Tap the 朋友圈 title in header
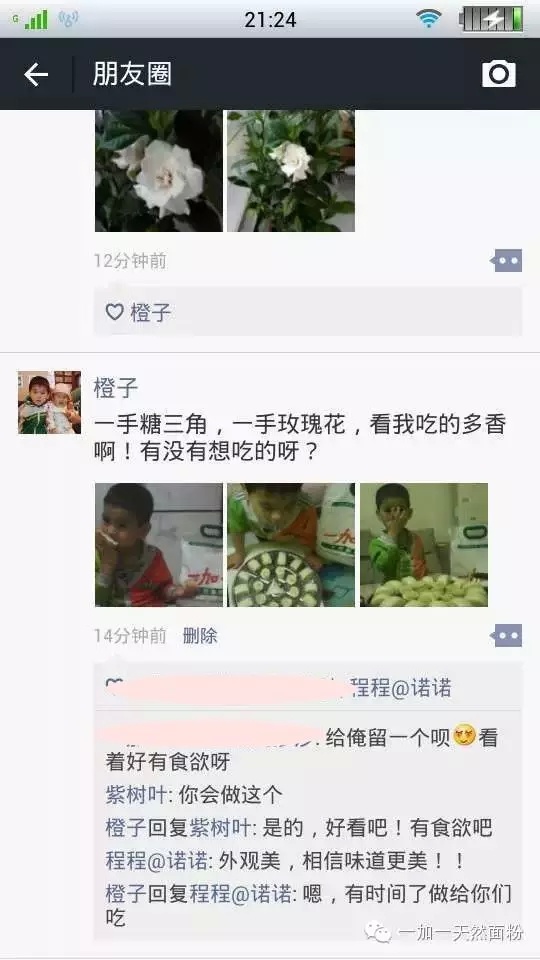The image size is (540, 960). pos(132,74)
